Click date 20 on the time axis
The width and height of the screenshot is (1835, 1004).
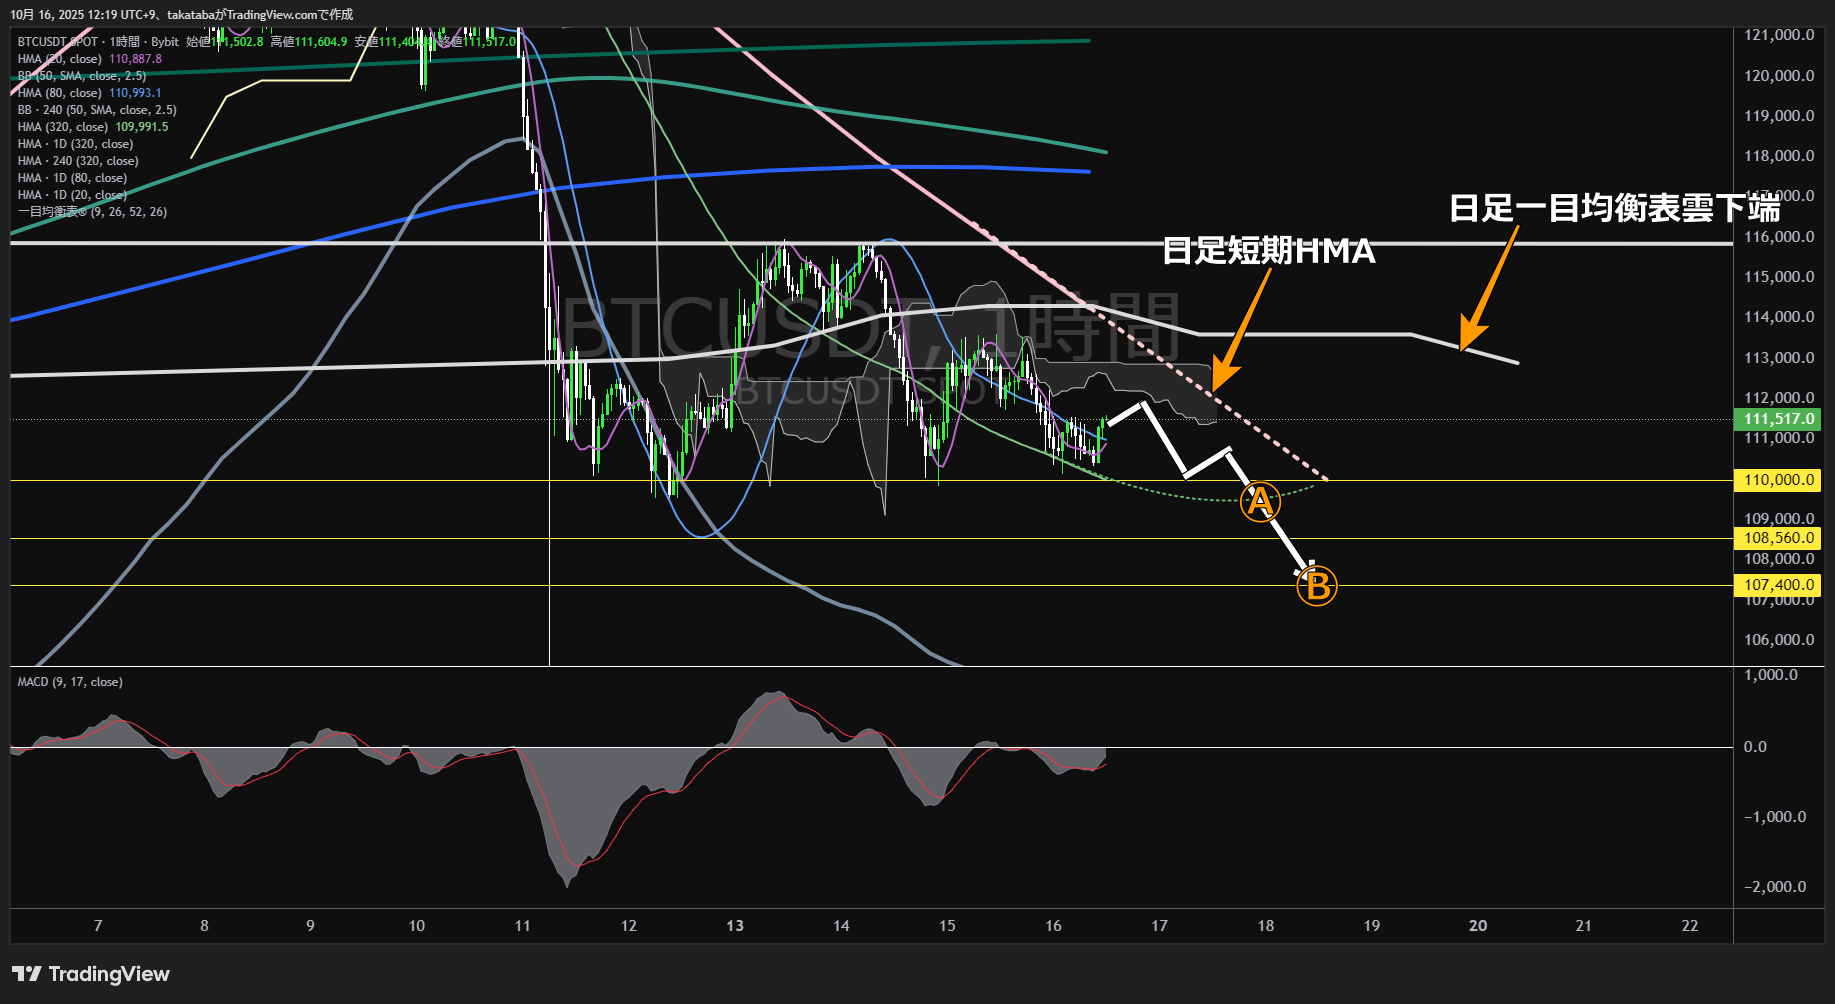click(x=1478, y=926)
